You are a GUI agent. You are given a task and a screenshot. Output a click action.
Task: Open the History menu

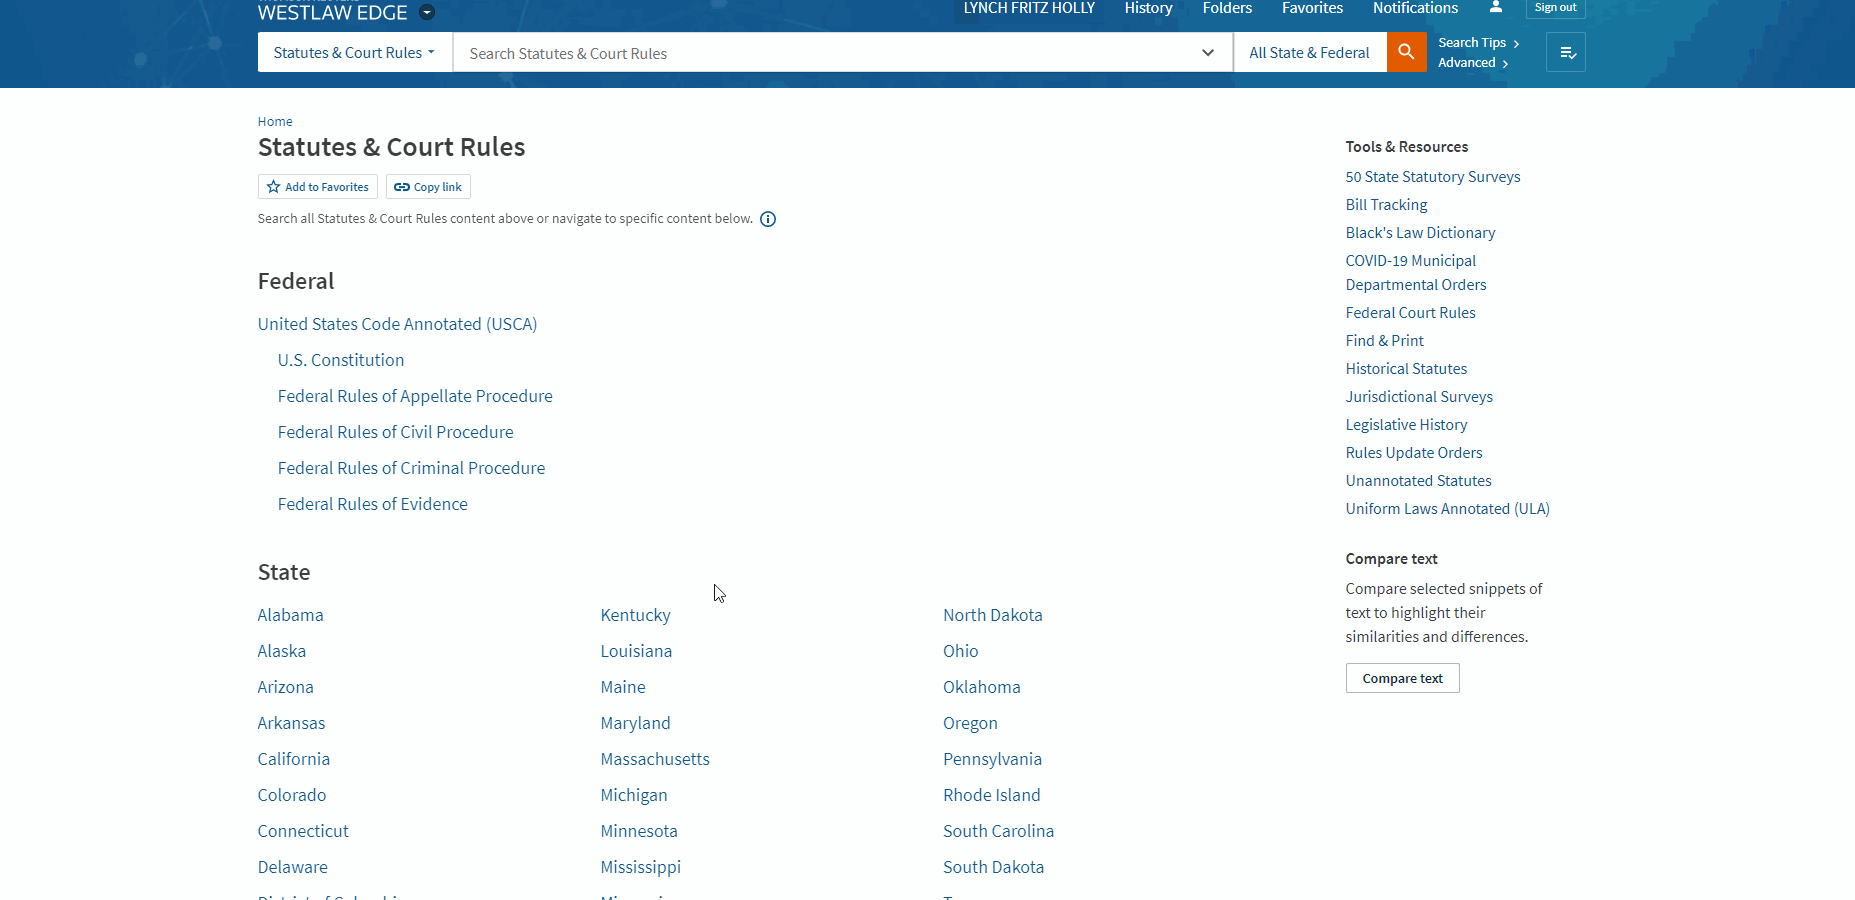pos(1148,8)
